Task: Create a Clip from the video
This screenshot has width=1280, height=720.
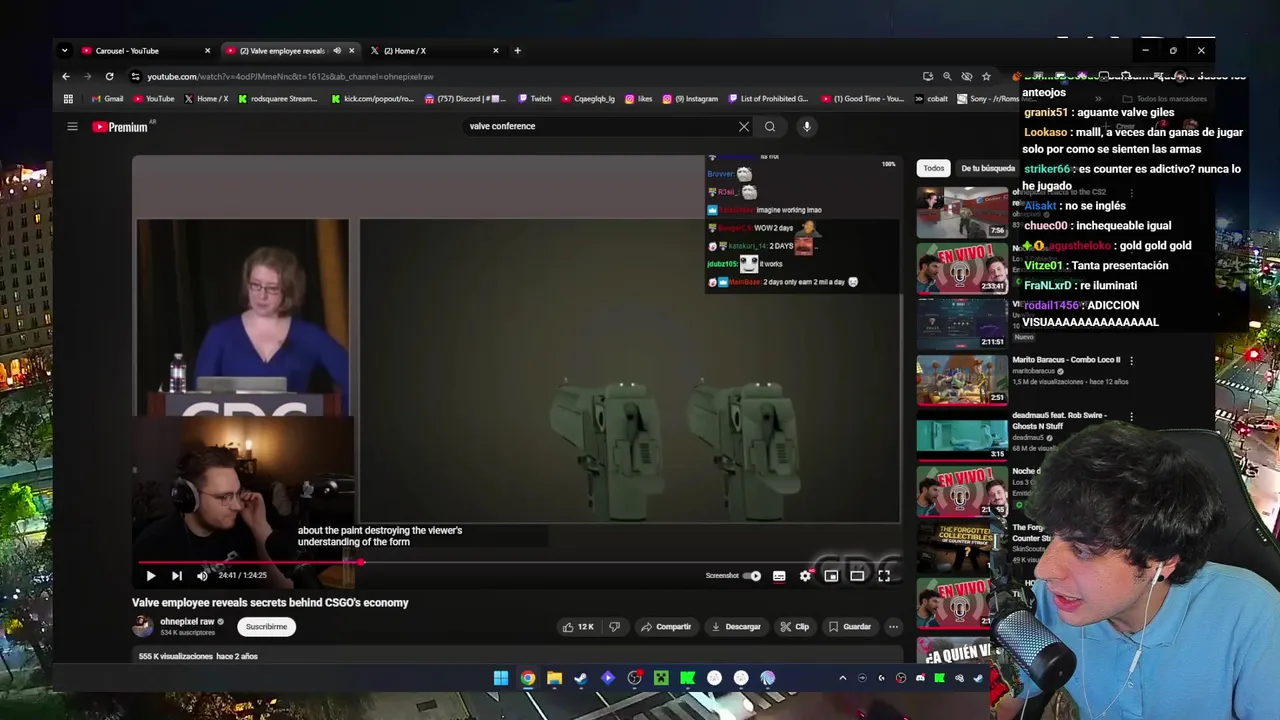Action: (x=795, y=627)
